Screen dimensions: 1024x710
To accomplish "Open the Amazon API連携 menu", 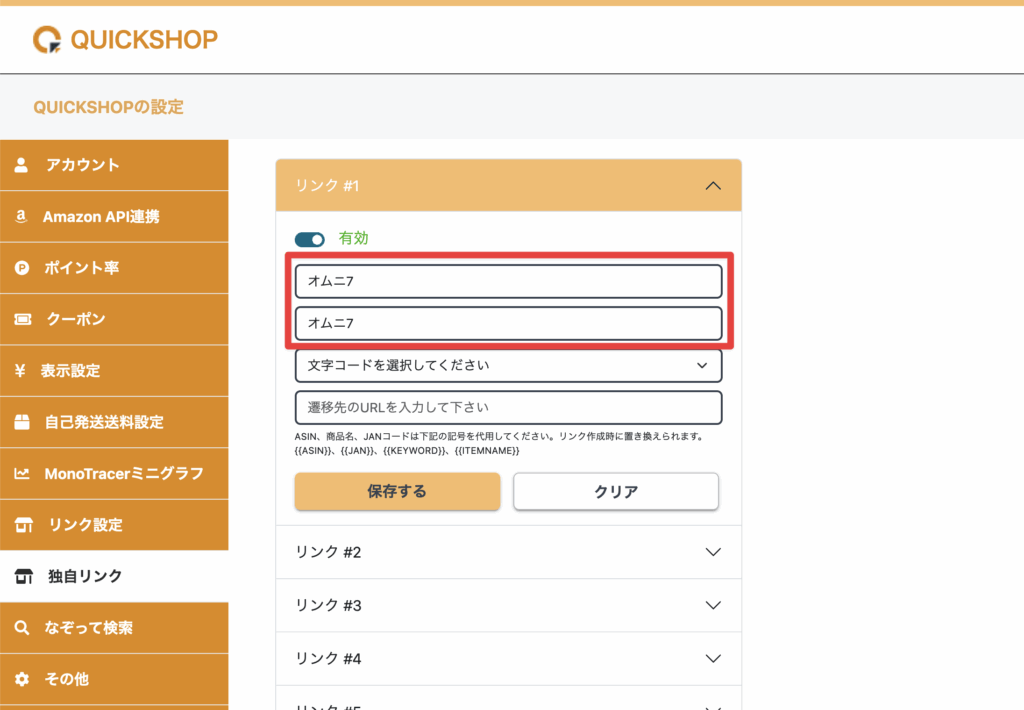I will 114,216.
